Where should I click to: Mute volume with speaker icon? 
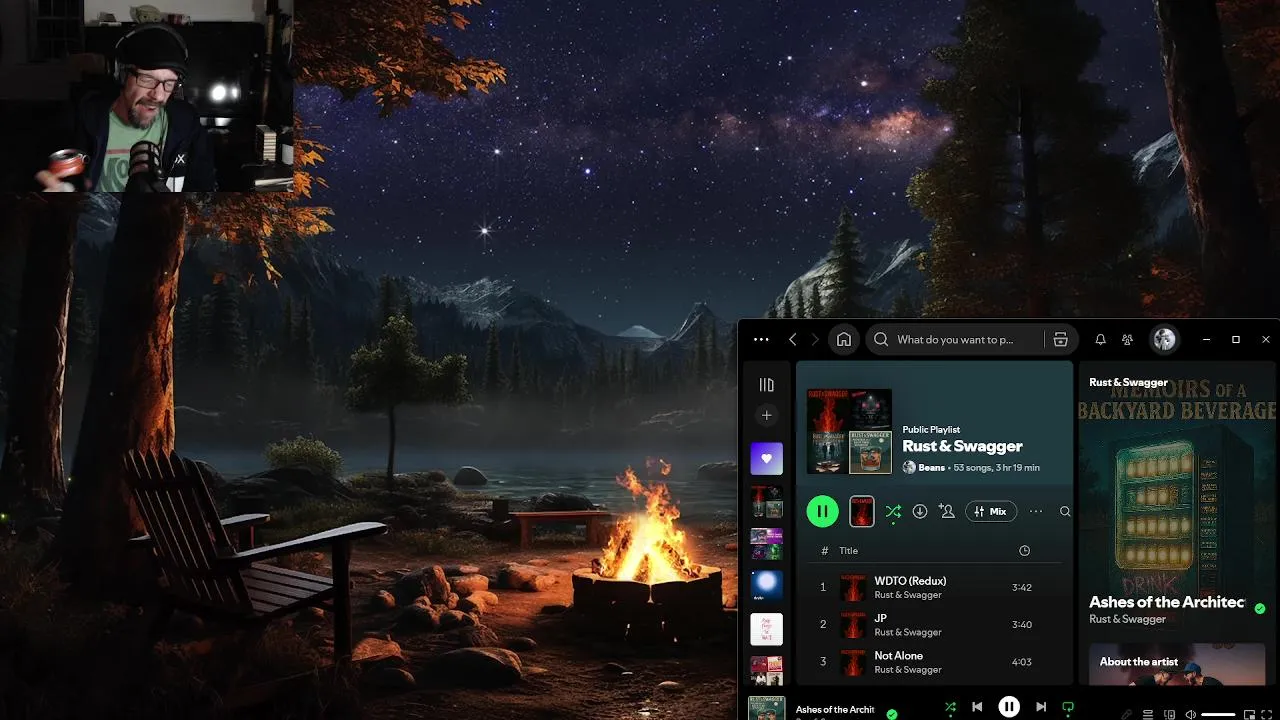click(1190, 715)
